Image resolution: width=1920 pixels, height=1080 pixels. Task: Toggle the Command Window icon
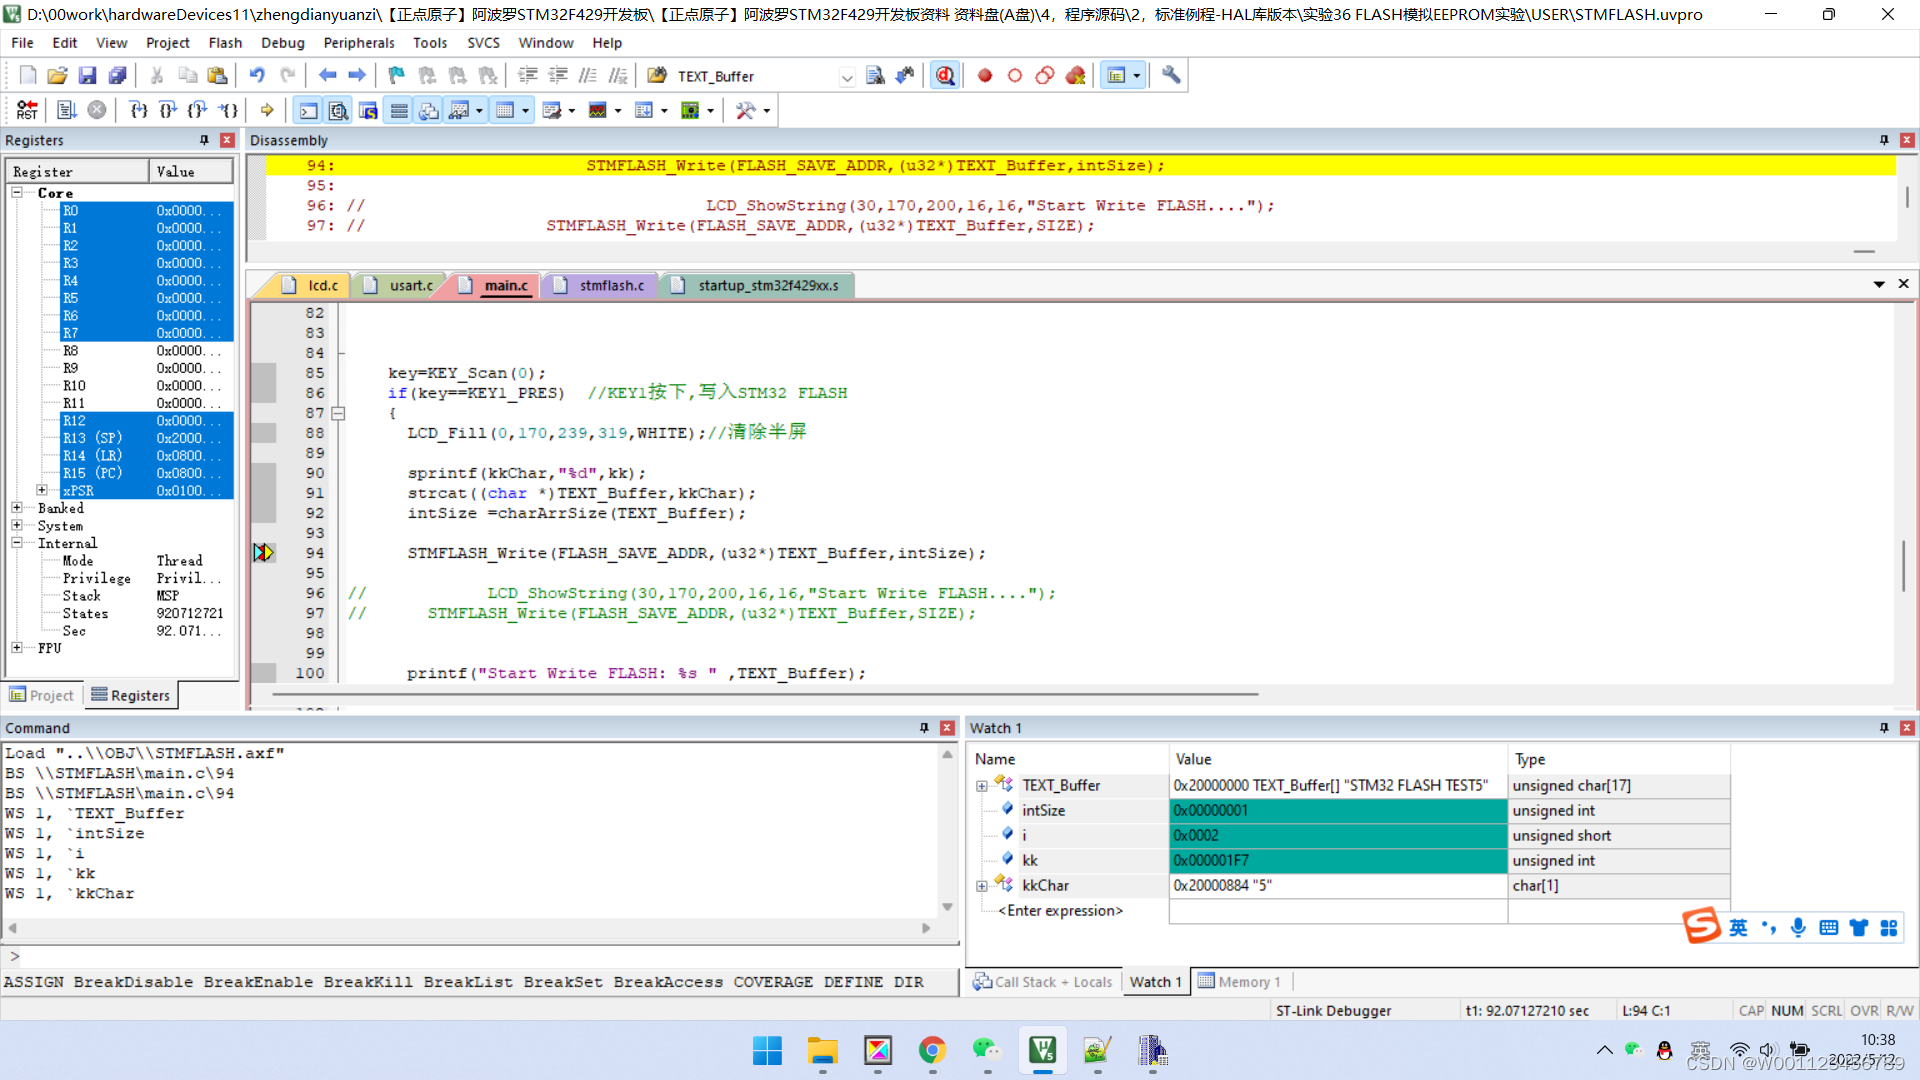click(307, 110)
